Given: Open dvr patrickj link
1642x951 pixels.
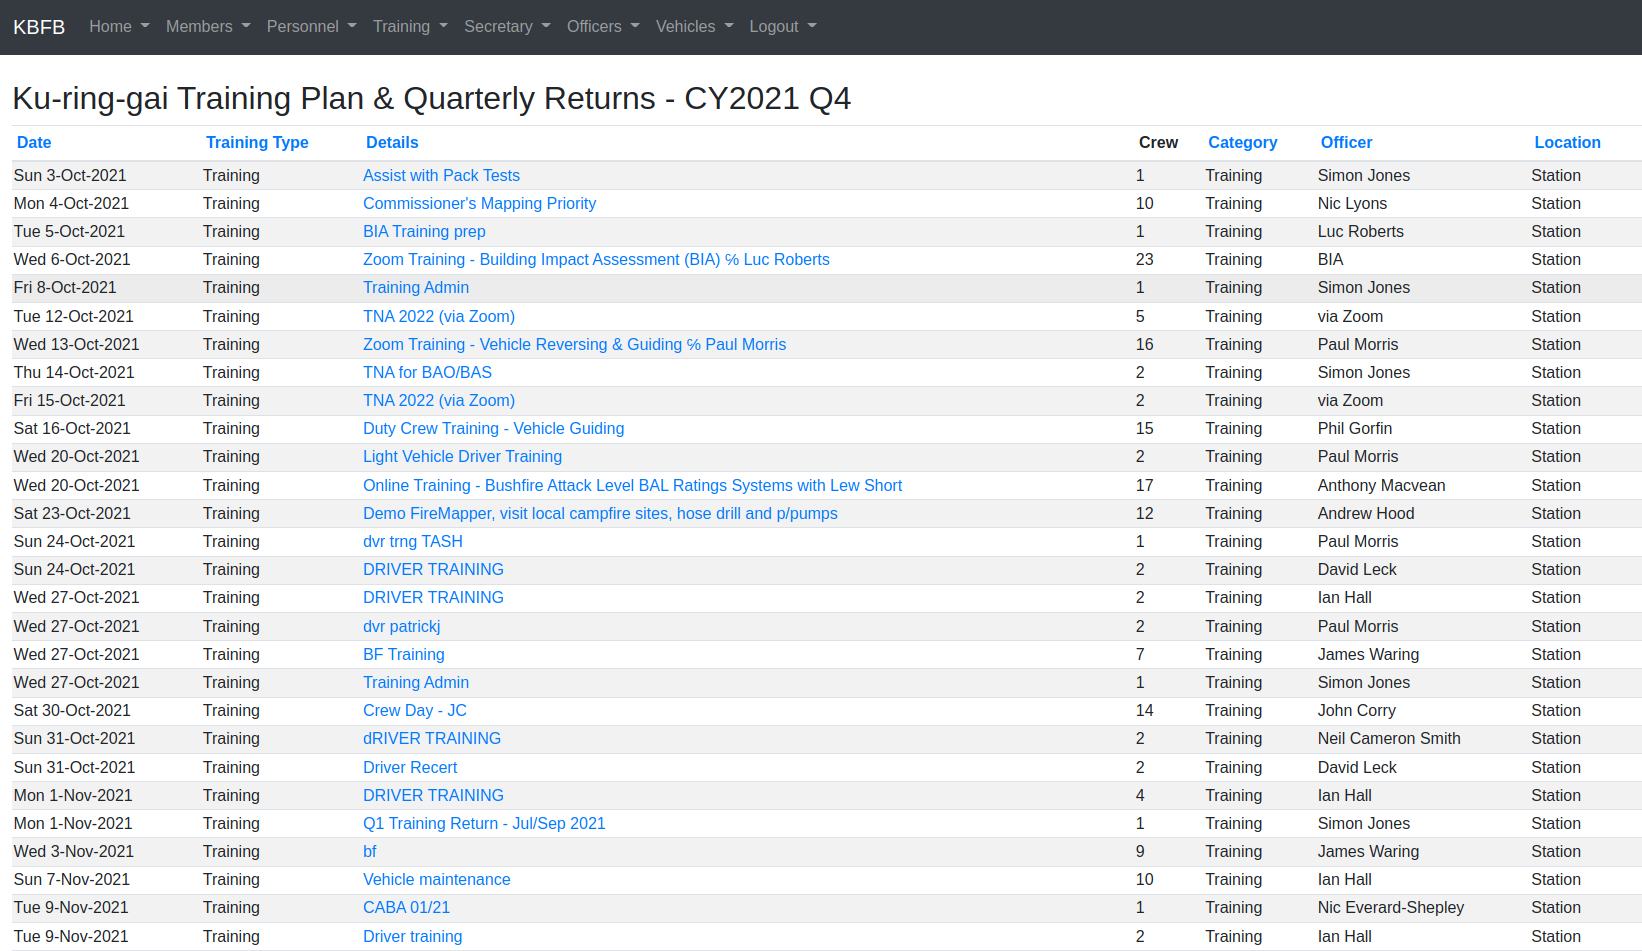Looking at the screenshot, I should (401, 627).
